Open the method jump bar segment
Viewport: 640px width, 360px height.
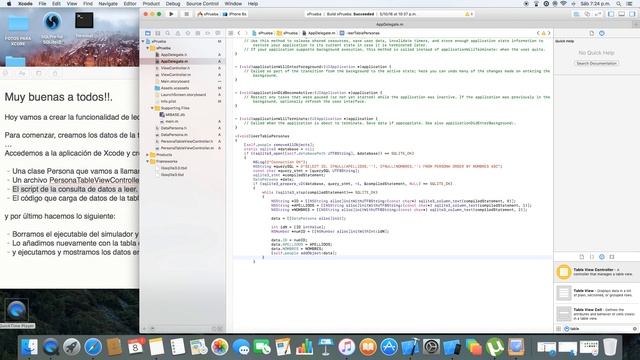[360, 33]
